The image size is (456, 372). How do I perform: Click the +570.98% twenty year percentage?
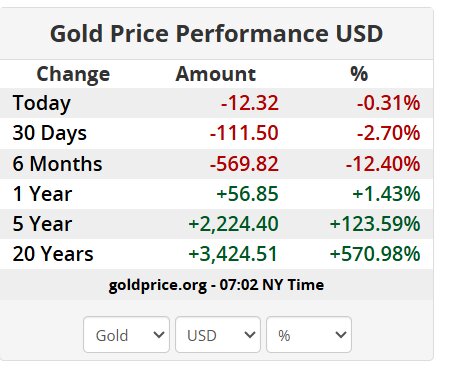[375, 254]
